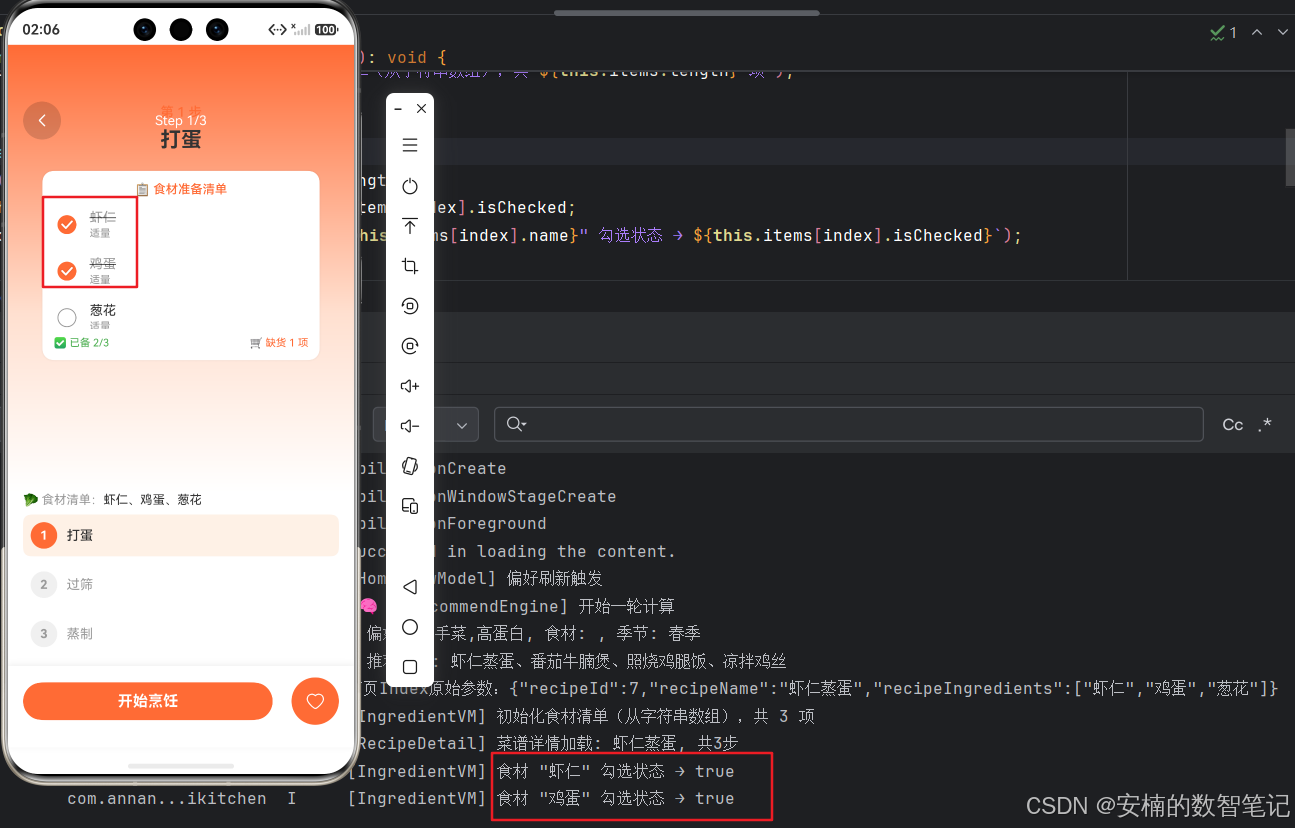Click the 勾选状态 template string code line
The width and height of the screenshot is (1295, 828).
pos(690,236)
